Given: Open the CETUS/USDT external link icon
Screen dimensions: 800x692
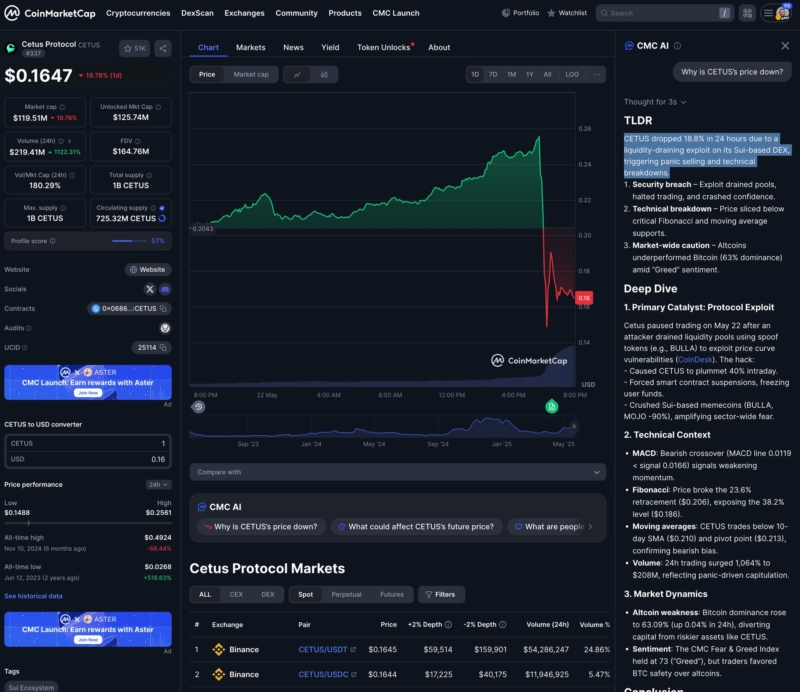Looking at the screenshot, I should coord(353,650).
